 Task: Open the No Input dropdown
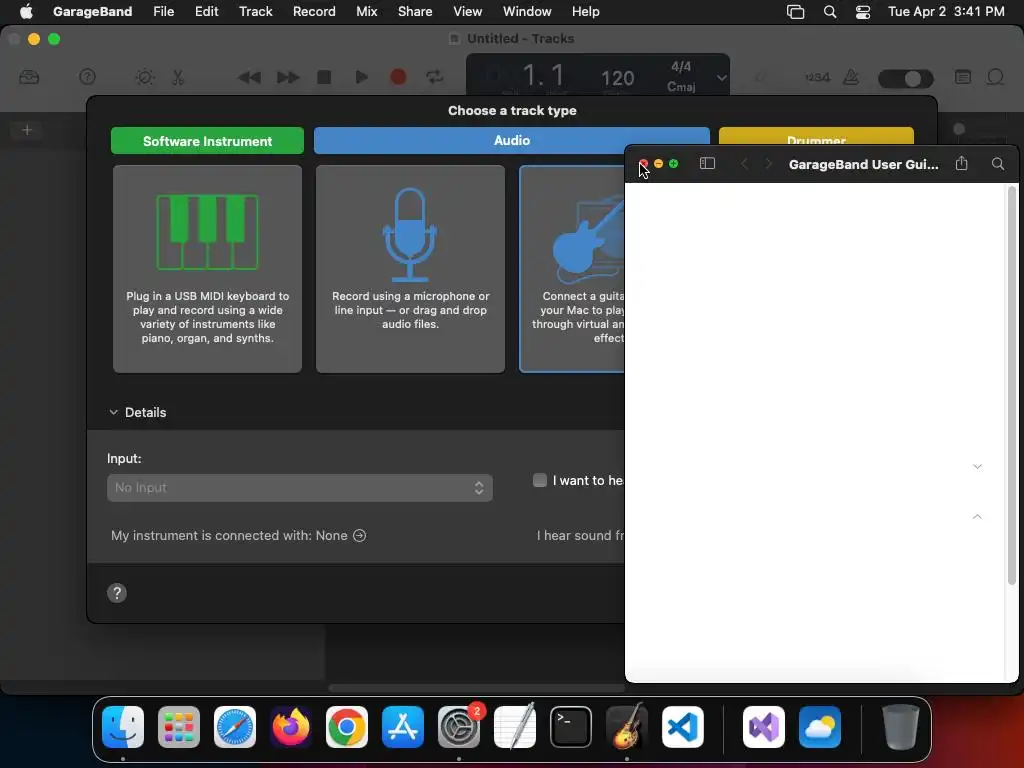(300, 488)
